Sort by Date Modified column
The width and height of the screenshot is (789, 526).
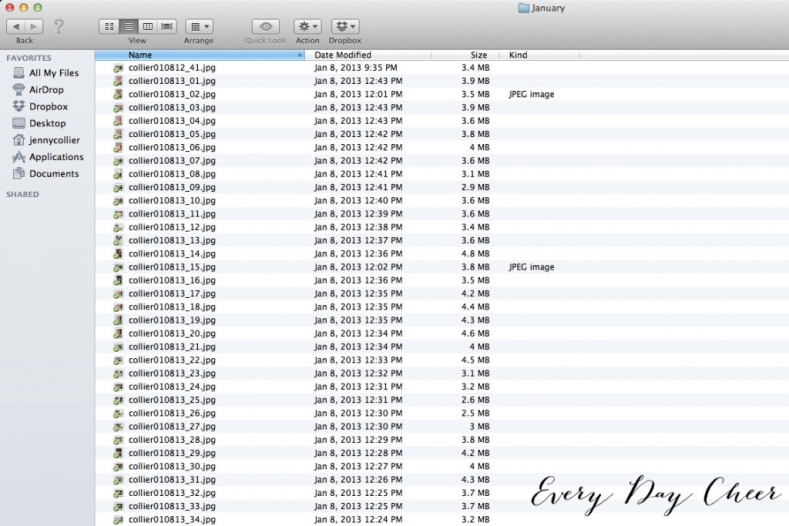(x=368, y=55)
